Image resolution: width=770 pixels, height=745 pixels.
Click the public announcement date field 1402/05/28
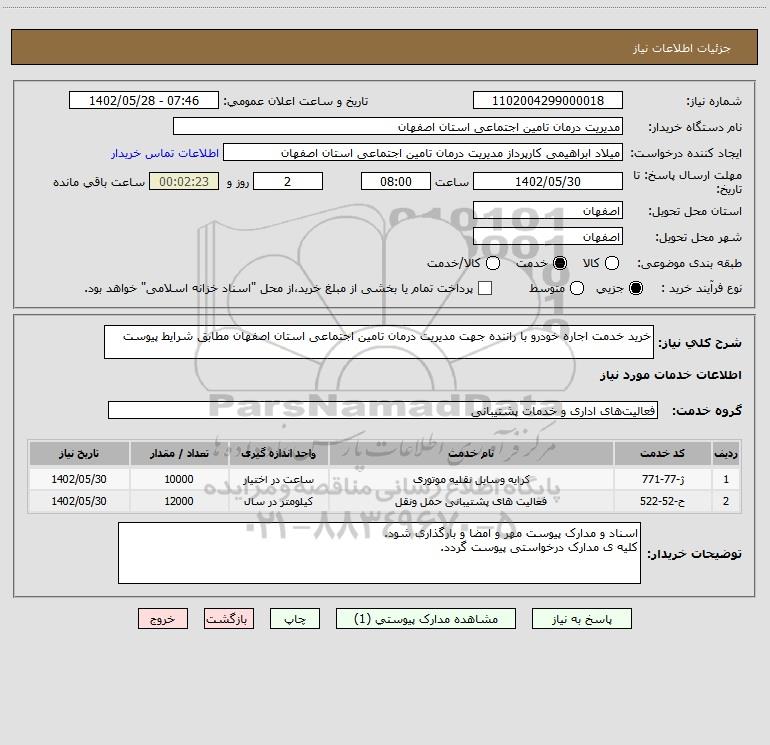pos(144,100)
